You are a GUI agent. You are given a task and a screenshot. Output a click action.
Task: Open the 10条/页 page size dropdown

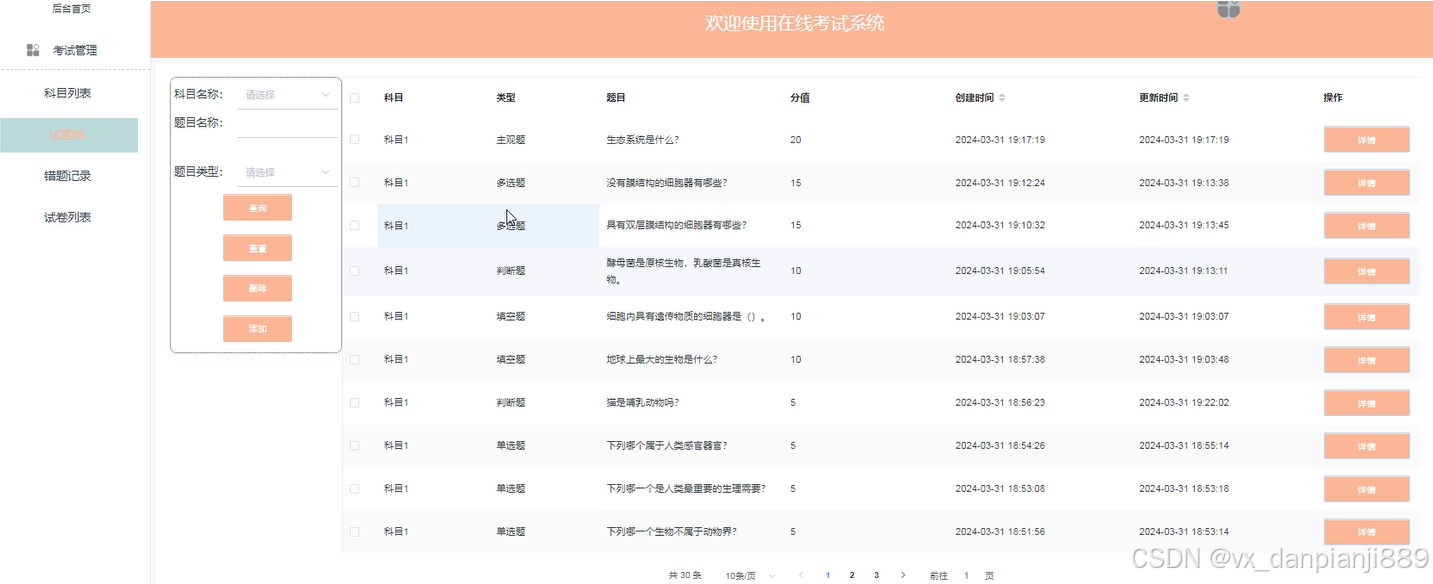click(750, 576)
